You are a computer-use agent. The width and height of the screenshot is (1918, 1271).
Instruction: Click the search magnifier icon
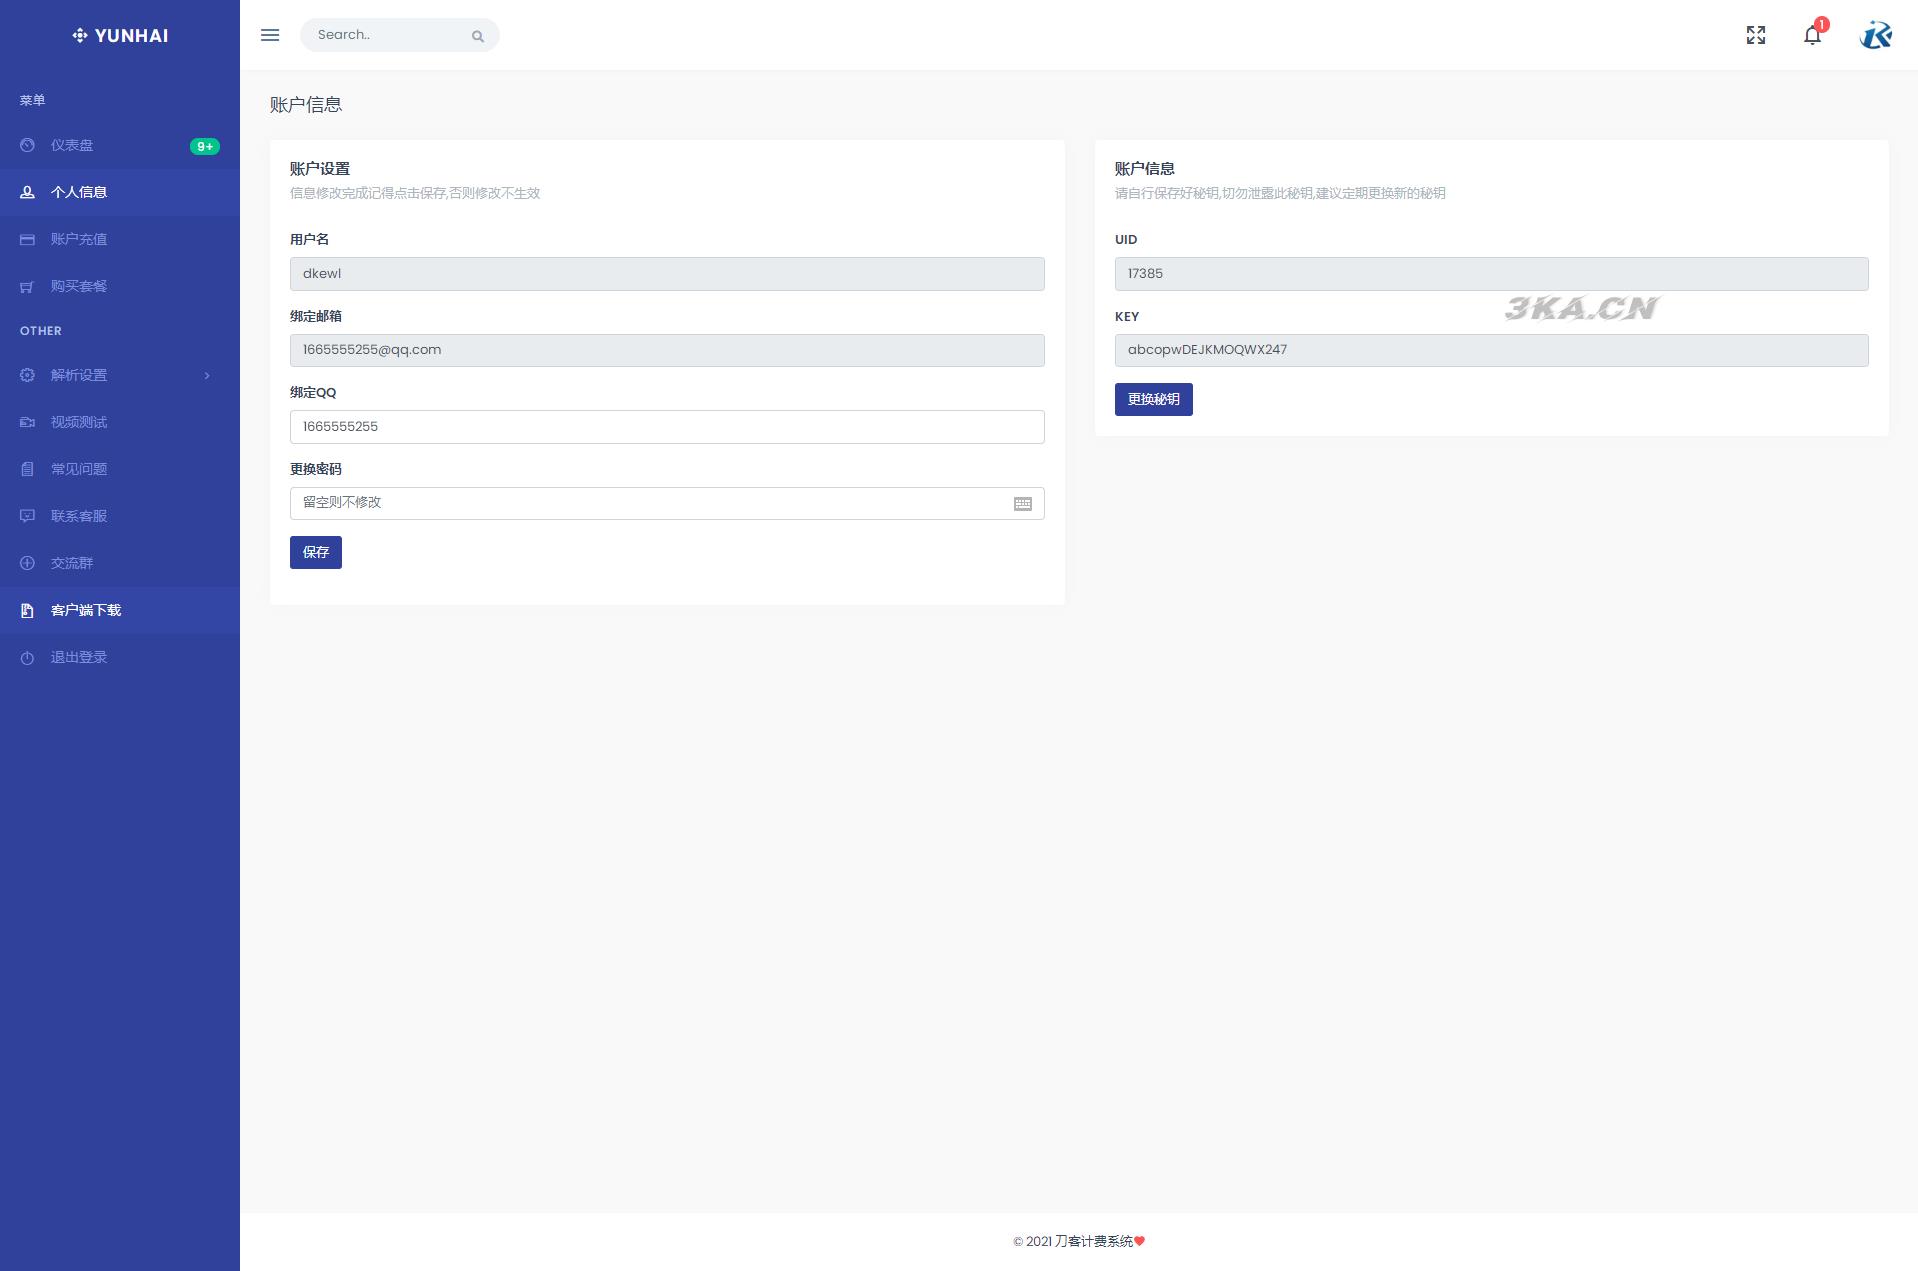pyautogui.click(x=478, y=36)
